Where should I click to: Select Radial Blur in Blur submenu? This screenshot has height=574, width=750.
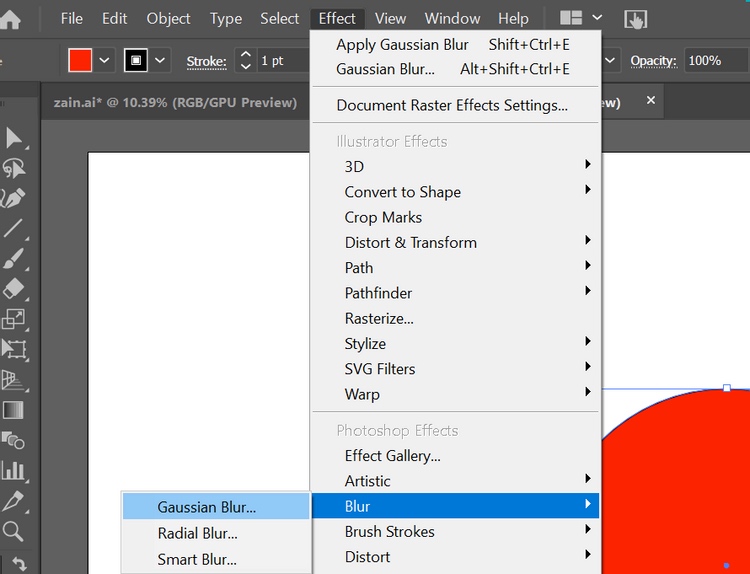pos(216,533)
